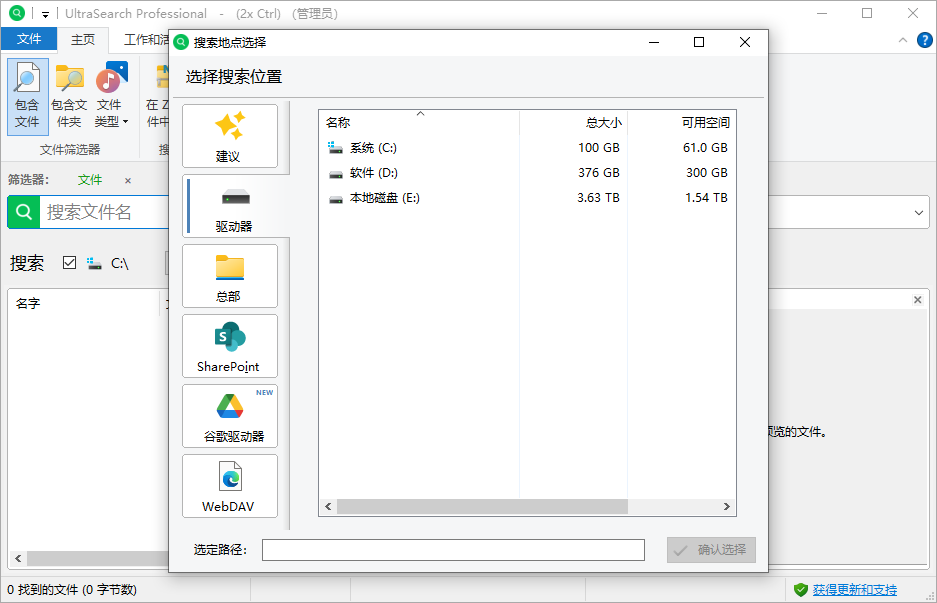Image resolution: width=937 pixels, height=603 pixels.
Task: Open the 谷歌驱动器 (Google Drive) option
Action: (x=229, y=416)
